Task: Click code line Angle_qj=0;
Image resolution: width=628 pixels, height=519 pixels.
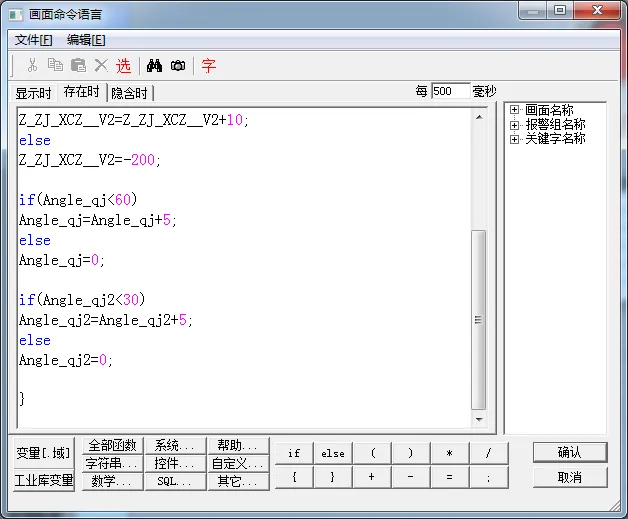Action: pyautogui.click(x=62, y=260)
